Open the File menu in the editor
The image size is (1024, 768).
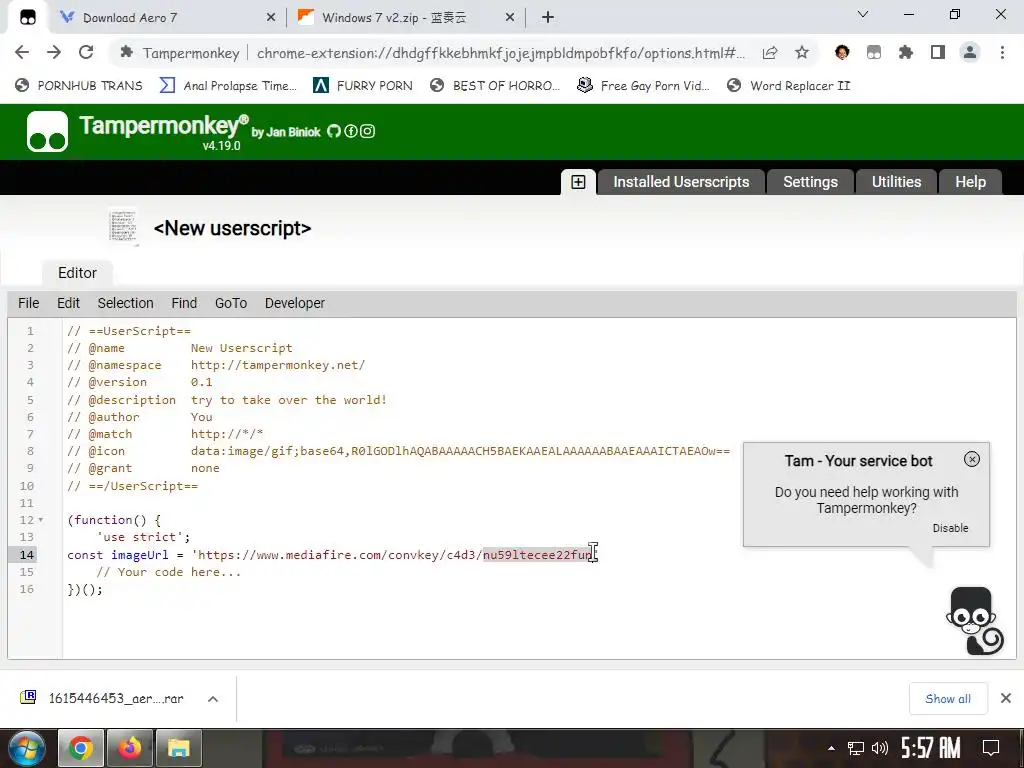click(x=29, y=304)
